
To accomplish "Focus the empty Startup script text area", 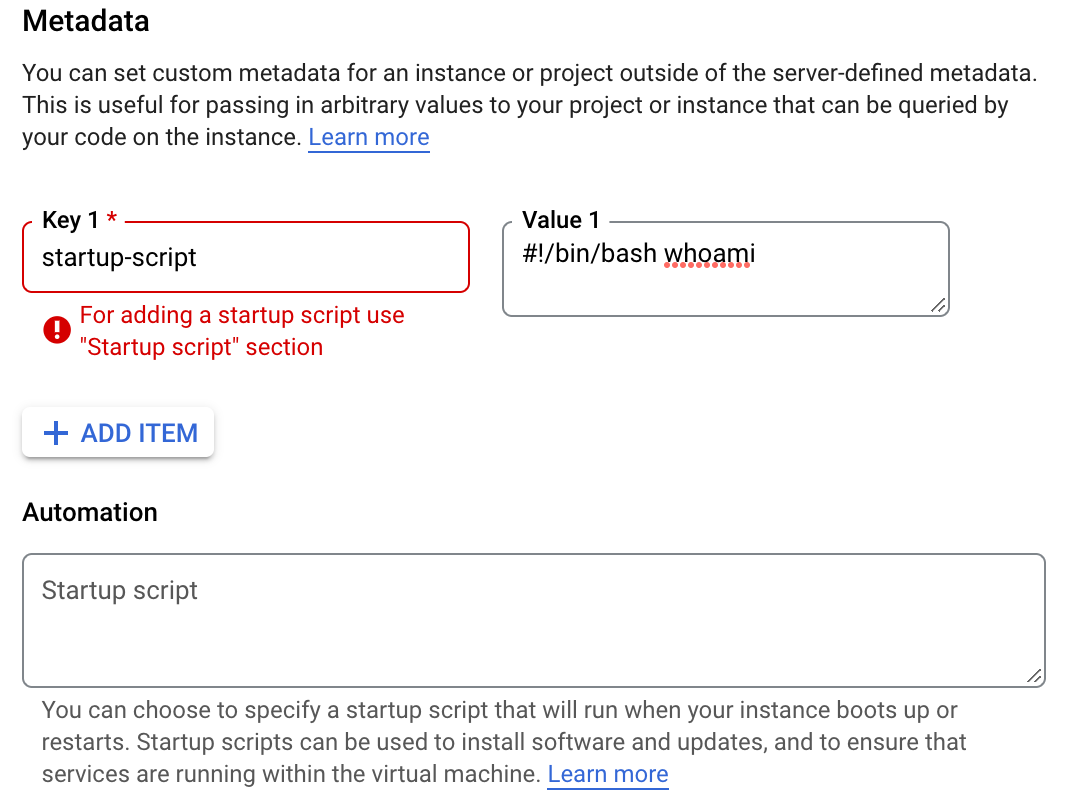I will pyautogui.click(x=534, y=621).
